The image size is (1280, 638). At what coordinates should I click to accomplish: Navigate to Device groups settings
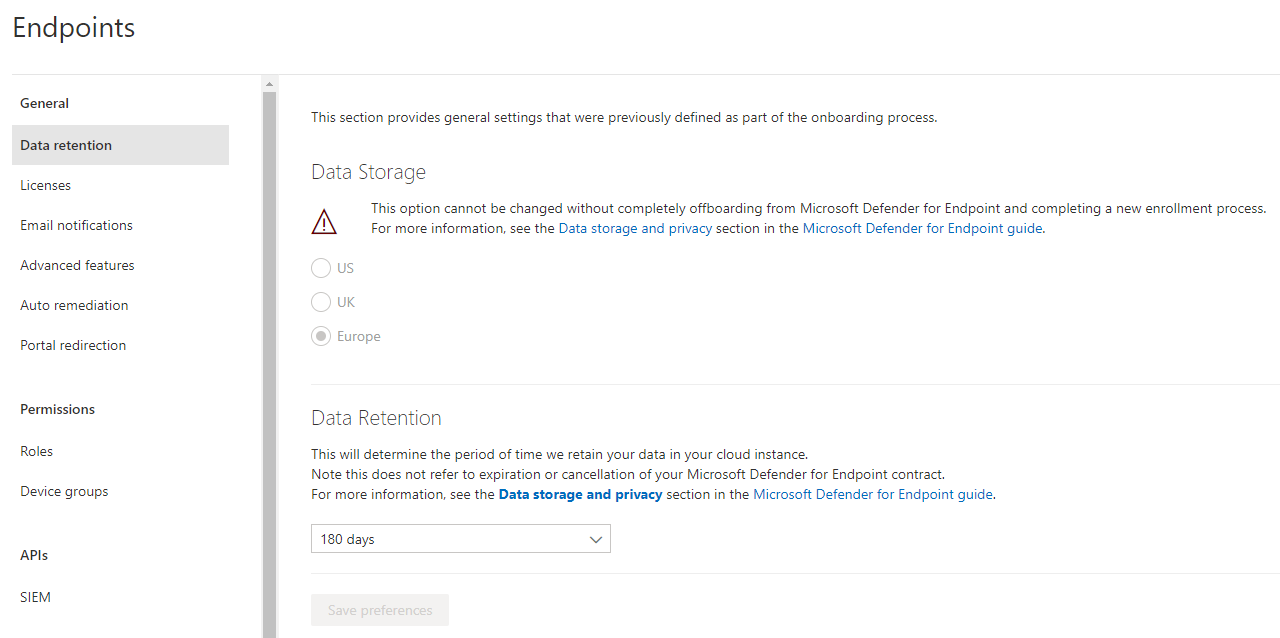coord(64,491)
